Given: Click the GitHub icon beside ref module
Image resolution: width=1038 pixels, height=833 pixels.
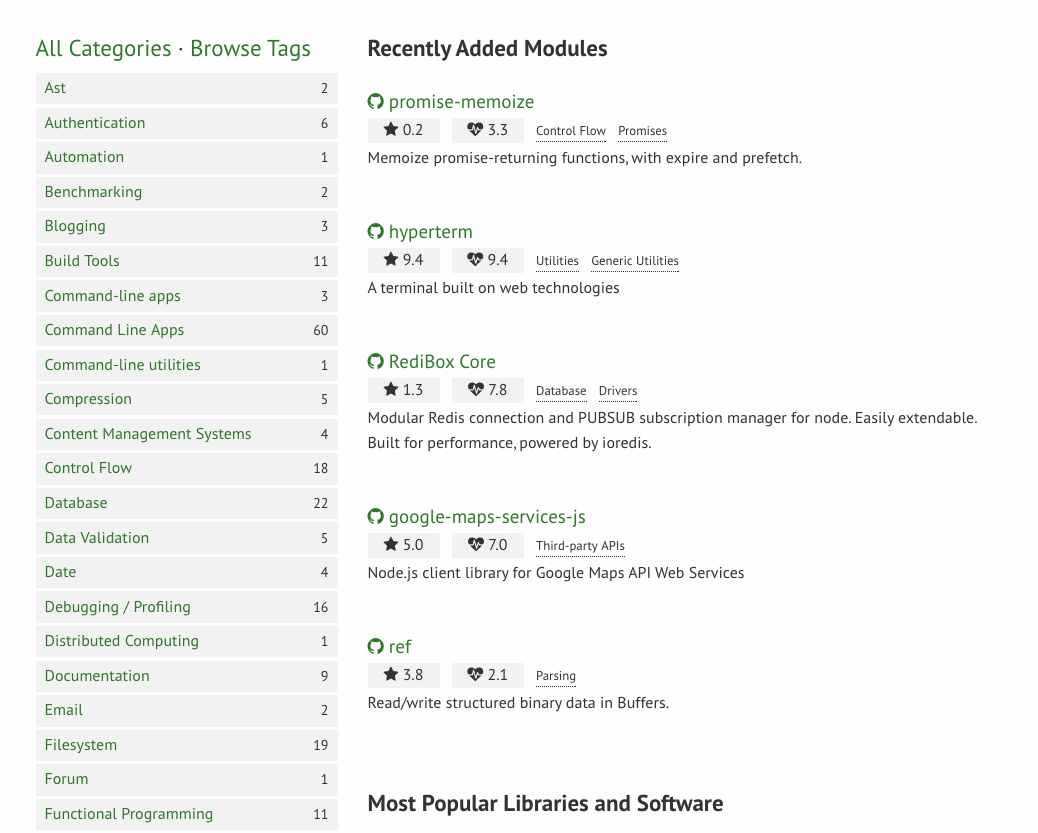Looking at the screenshot, I should point(376,647).
